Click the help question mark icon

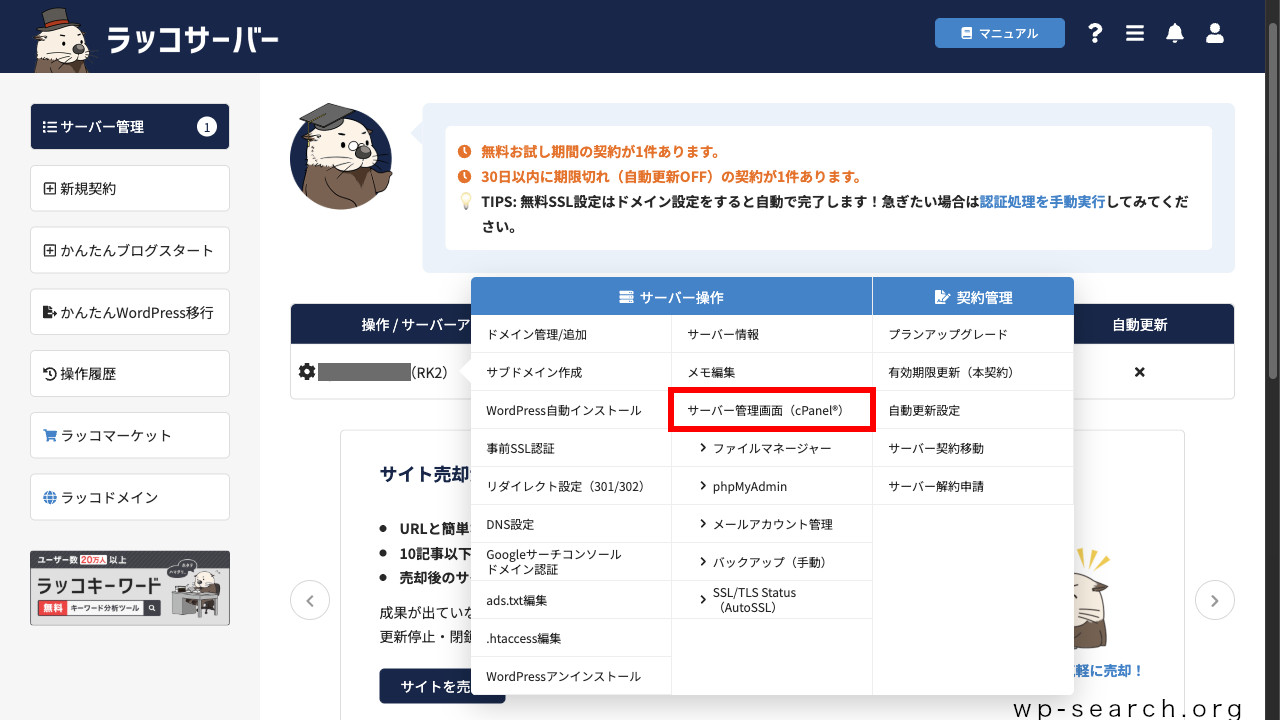coord(1095,33)
